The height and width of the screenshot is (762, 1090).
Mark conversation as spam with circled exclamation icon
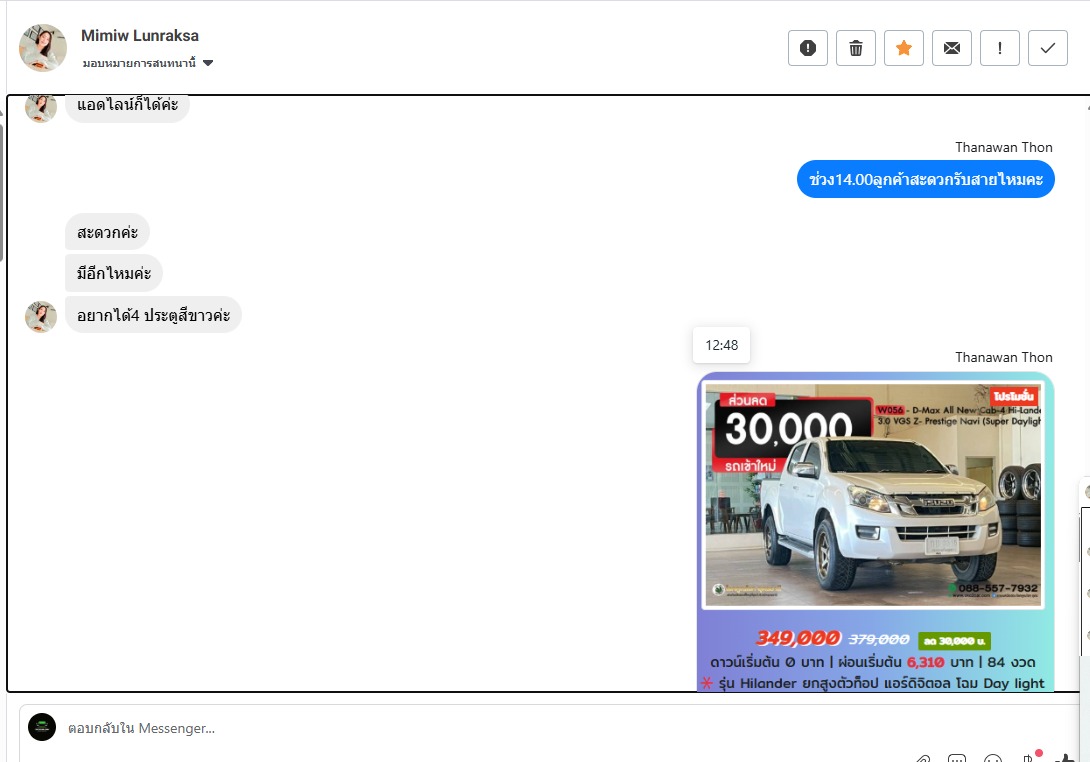point(808,48)
